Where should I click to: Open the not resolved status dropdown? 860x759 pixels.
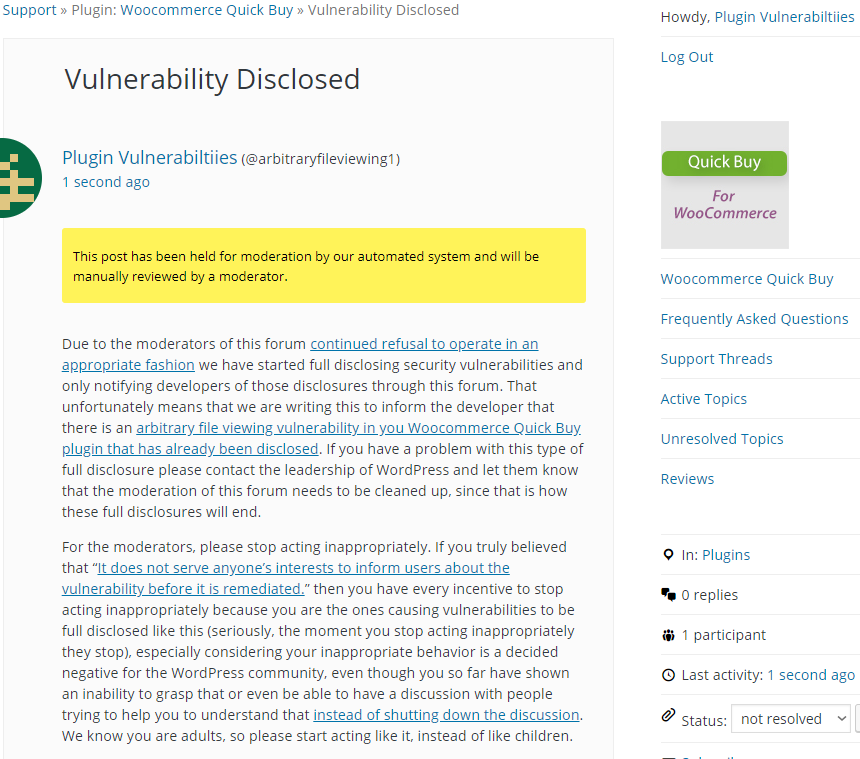[790, 718]
